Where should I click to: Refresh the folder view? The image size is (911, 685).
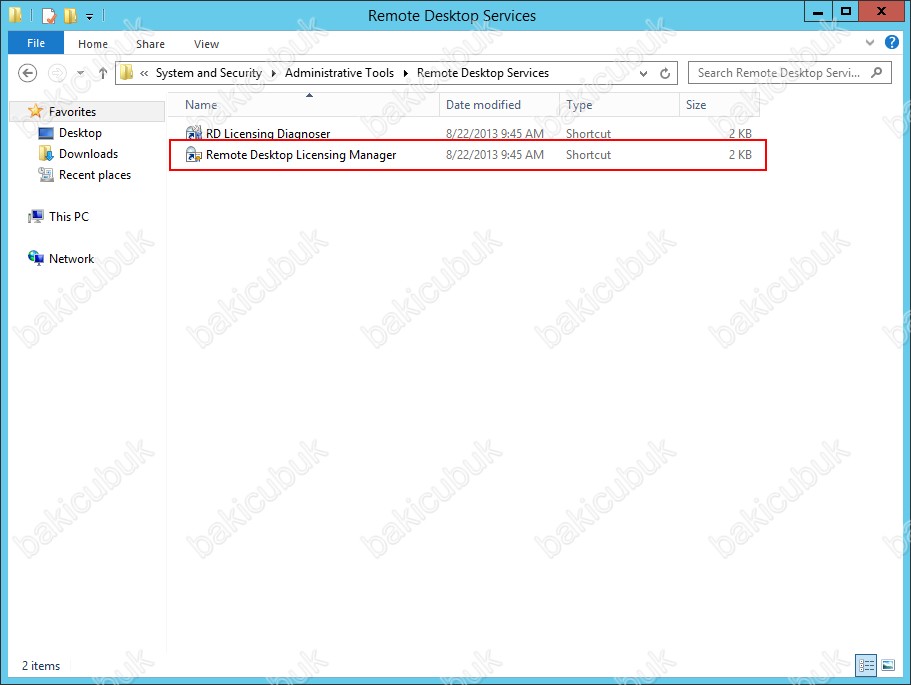coord(665,73)
